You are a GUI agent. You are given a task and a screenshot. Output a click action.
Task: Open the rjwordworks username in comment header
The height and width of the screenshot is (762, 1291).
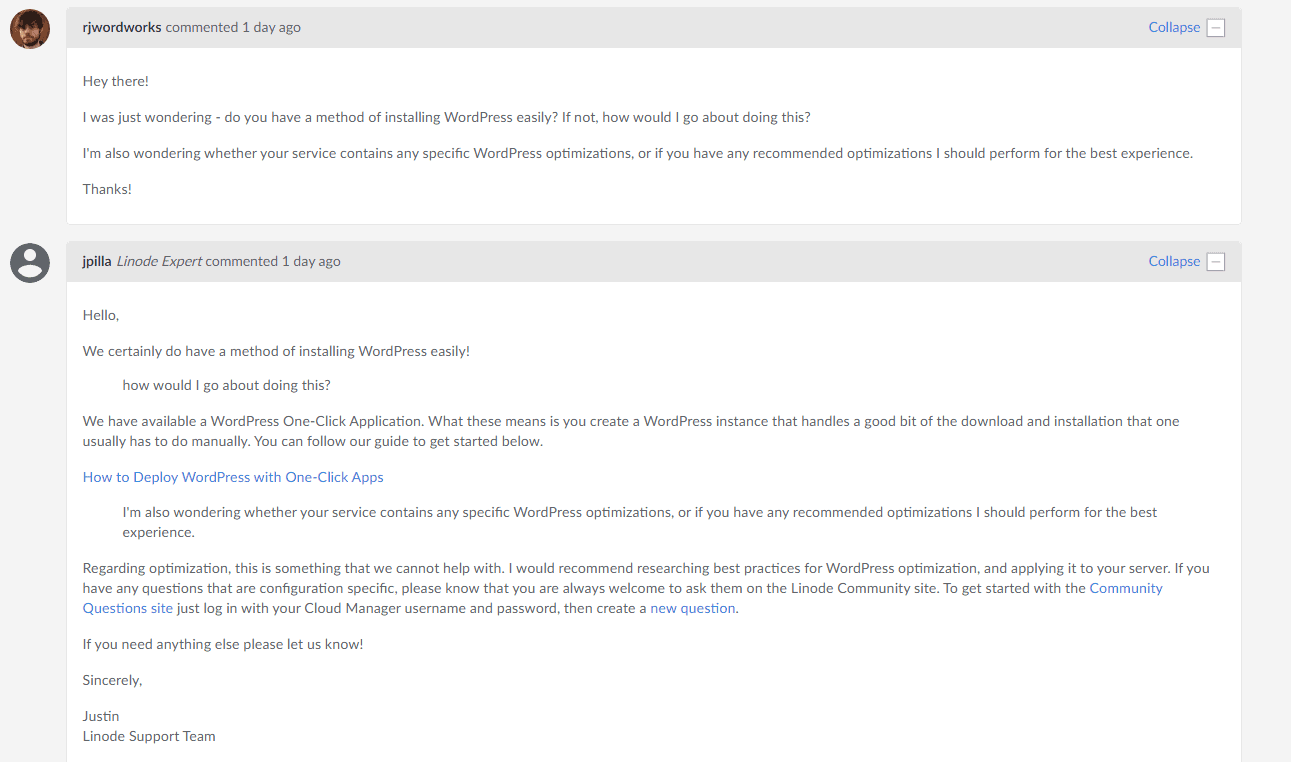point(122,27)
